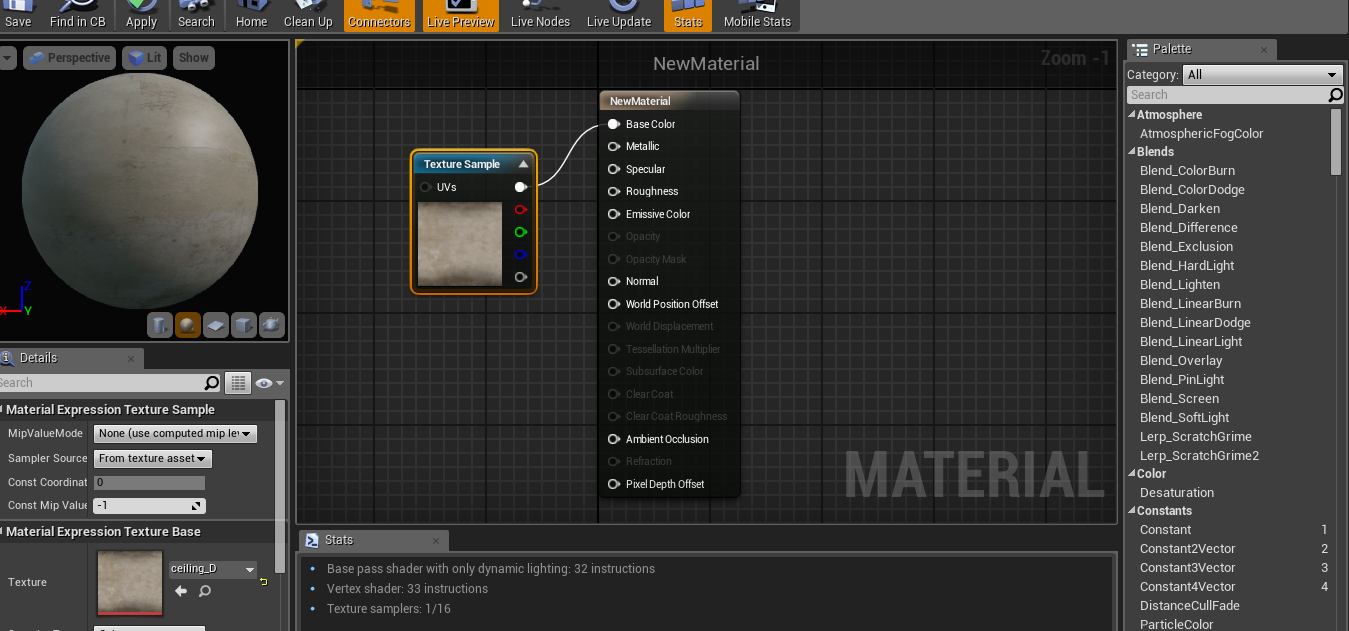The image size is (1349, 631).
Task: Reset Texture property with yellow arrow
Action: click(264, 582)
